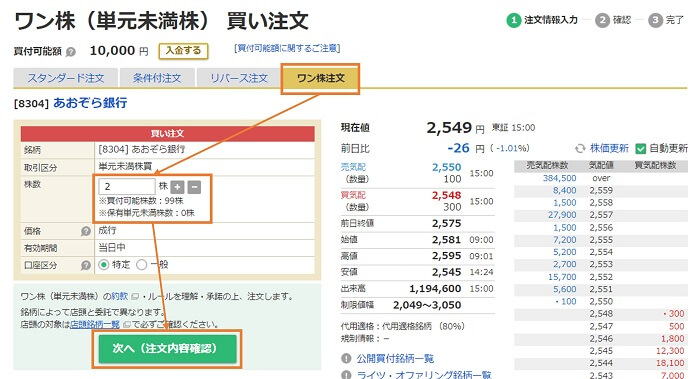Viewport: 700px width, 379px height.
Task: Click the 買気配 price 2,548
Action: click(446, 196)
